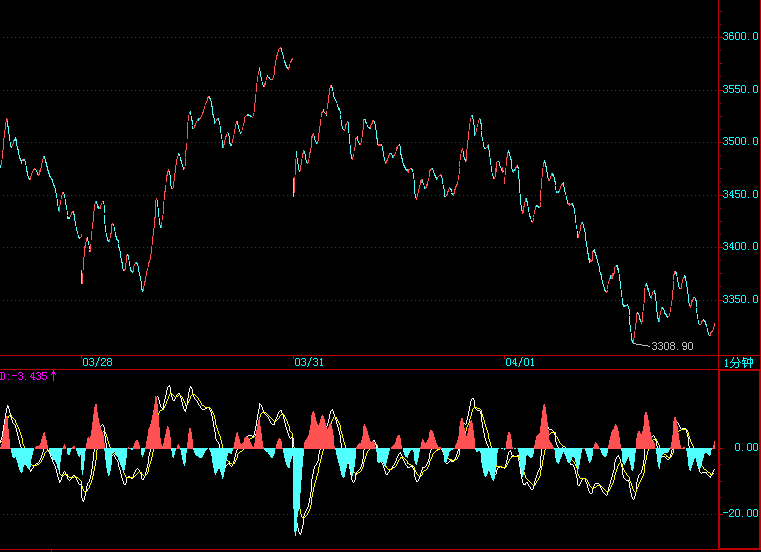This screenshot has width=761, height=552.
Task: Click the 3350.00 price axis label
Action: tap(741, 300)
